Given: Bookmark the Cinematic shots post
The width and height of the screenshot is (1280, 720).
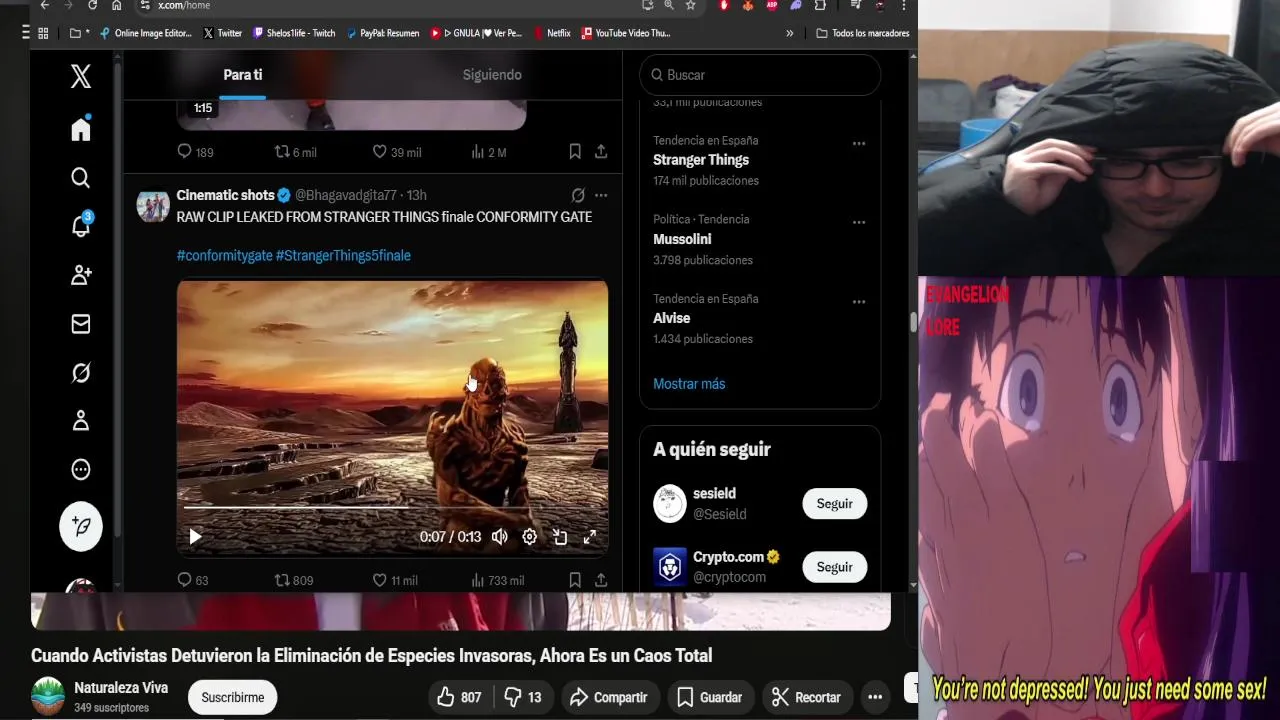Looking at the screenshot, I should click(x=575, y=580).
